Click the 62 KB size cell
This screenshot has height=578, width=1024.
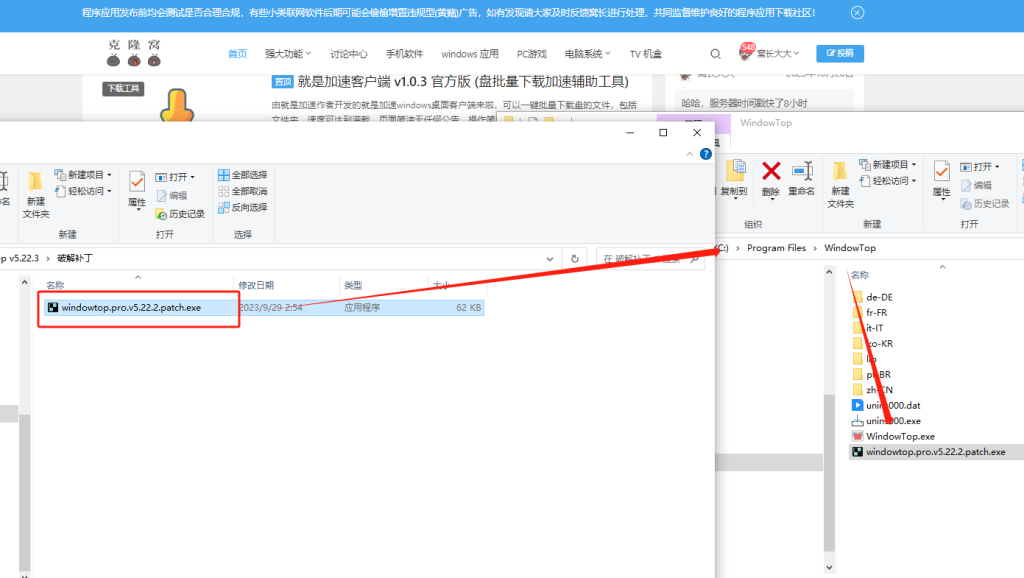468,308
